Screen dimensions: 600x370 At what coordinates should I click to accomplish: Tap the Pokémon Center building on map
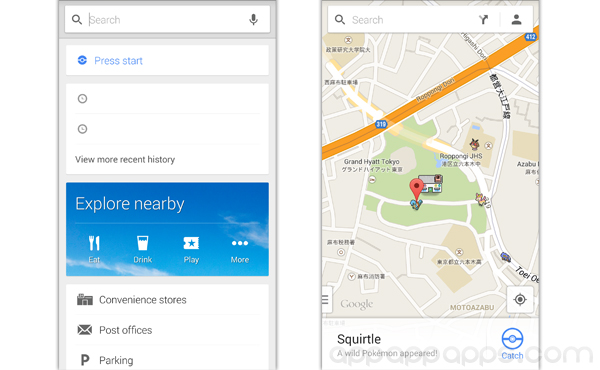pyautogui.click(x=431, y=183)
